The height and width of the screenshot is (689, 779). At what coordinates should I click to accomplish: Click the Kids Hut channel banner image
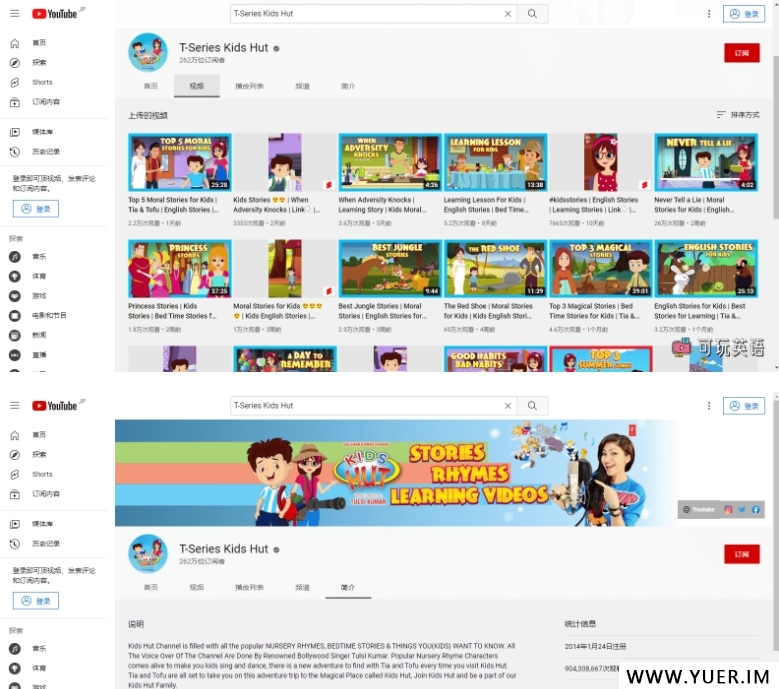[x=442, y=473]
